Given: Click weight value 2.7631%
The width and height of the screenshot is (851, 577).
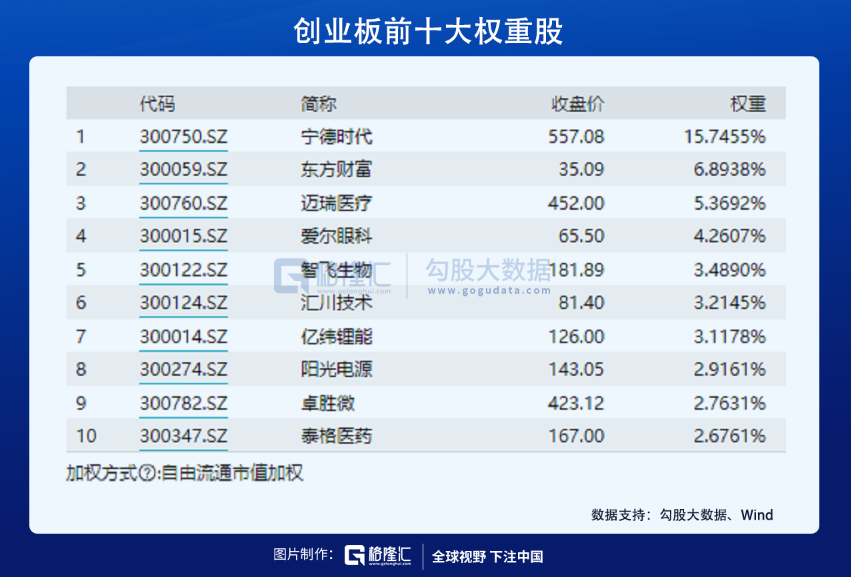Looking at the screenshot, I should 729,403.
